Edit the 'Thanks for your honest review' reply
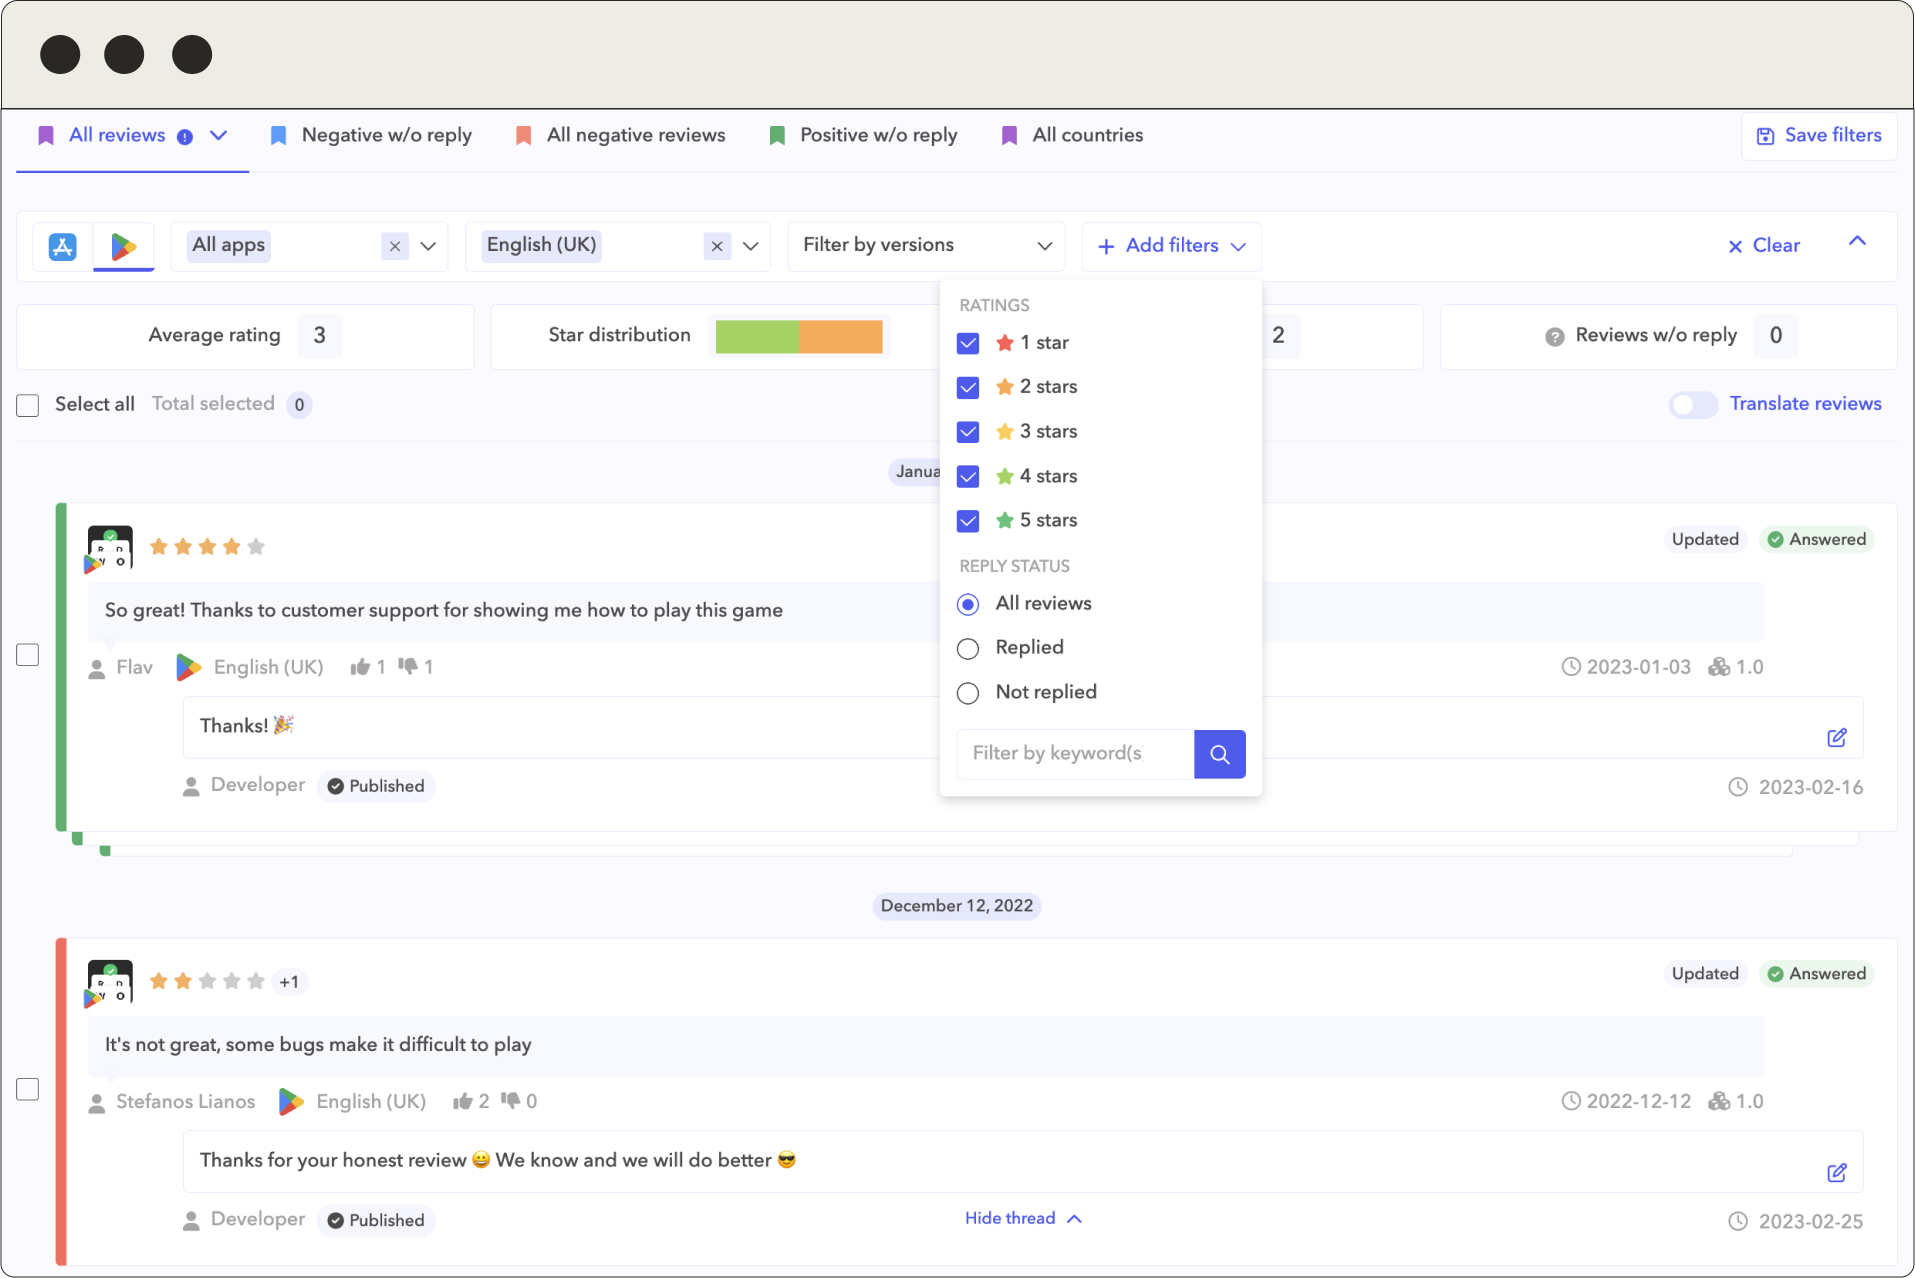 pos(1836,1173)
